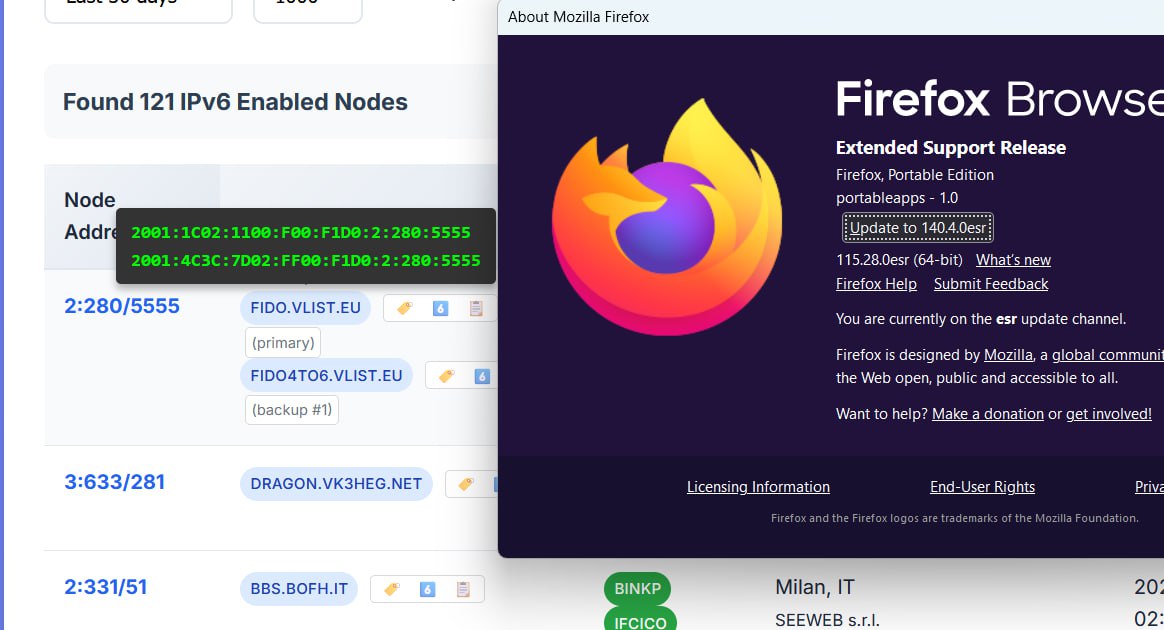
Task: Open the 'What's new' link
Action: coord(1013,260)
